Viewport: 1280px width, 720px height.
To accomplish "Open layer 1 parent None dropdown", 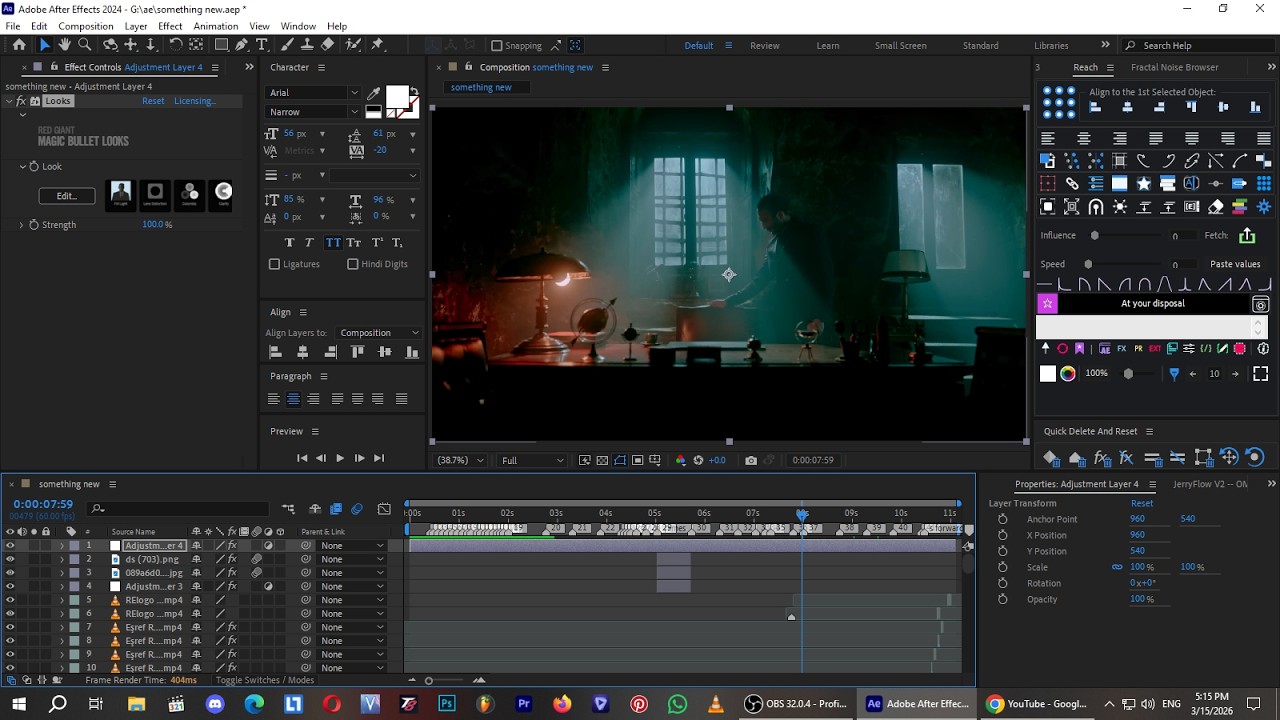I will pyautogui.click(x=351, y=546).
